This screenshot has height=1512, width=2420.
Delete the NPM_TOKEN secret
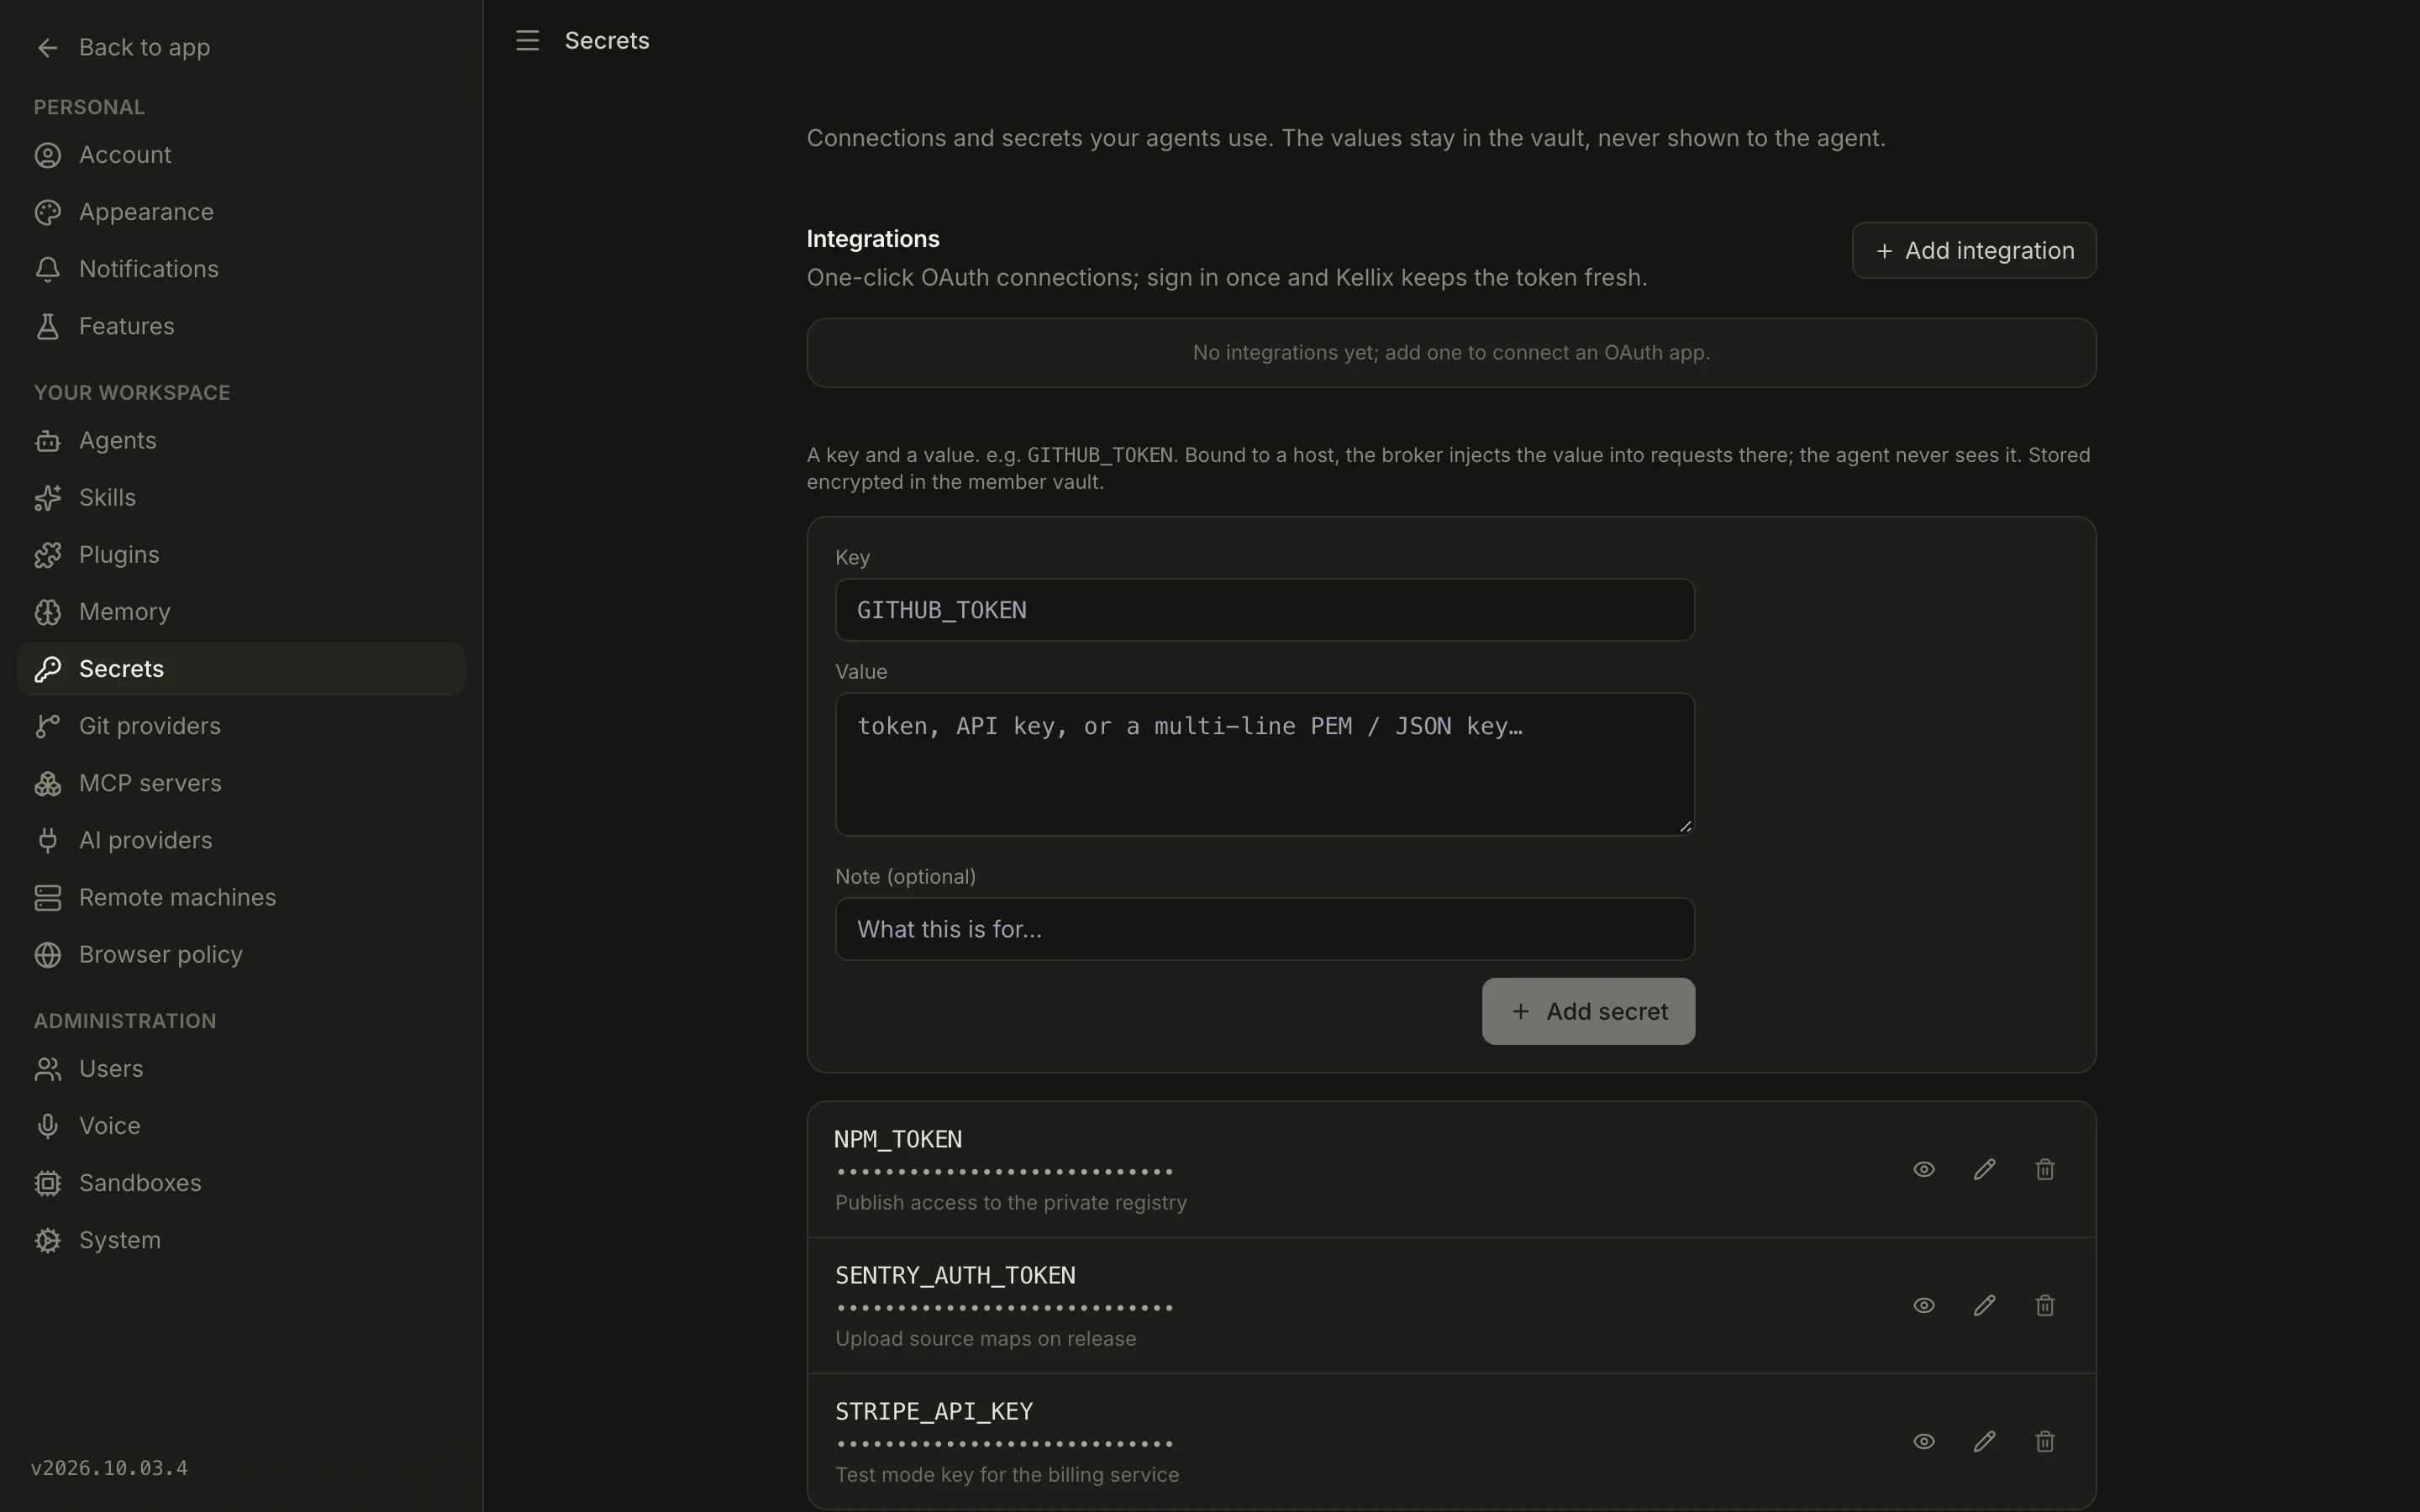(2044, 1169)
